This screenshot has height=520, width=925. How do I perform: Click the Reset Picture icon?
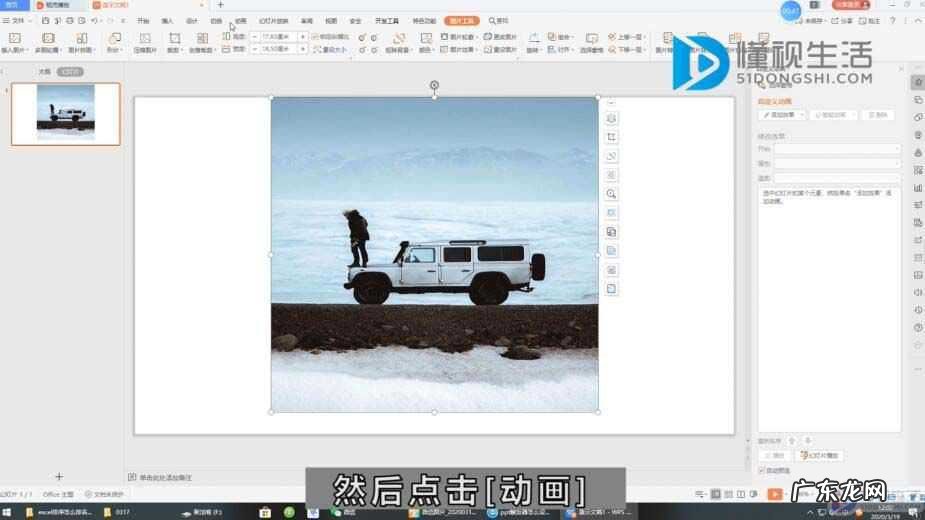coord(500,50)
